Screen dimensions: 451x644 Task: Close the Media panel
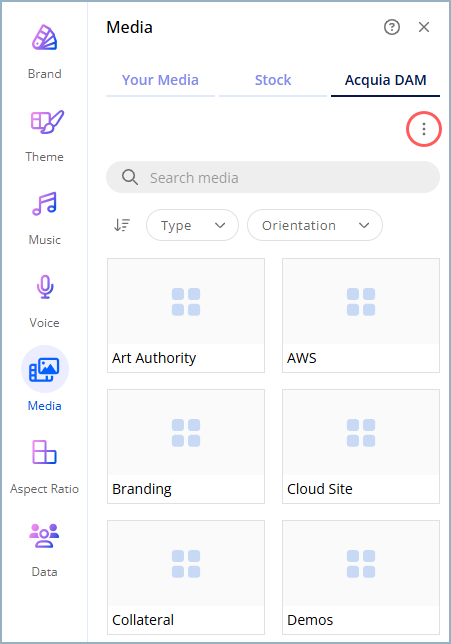coord(424,27)
